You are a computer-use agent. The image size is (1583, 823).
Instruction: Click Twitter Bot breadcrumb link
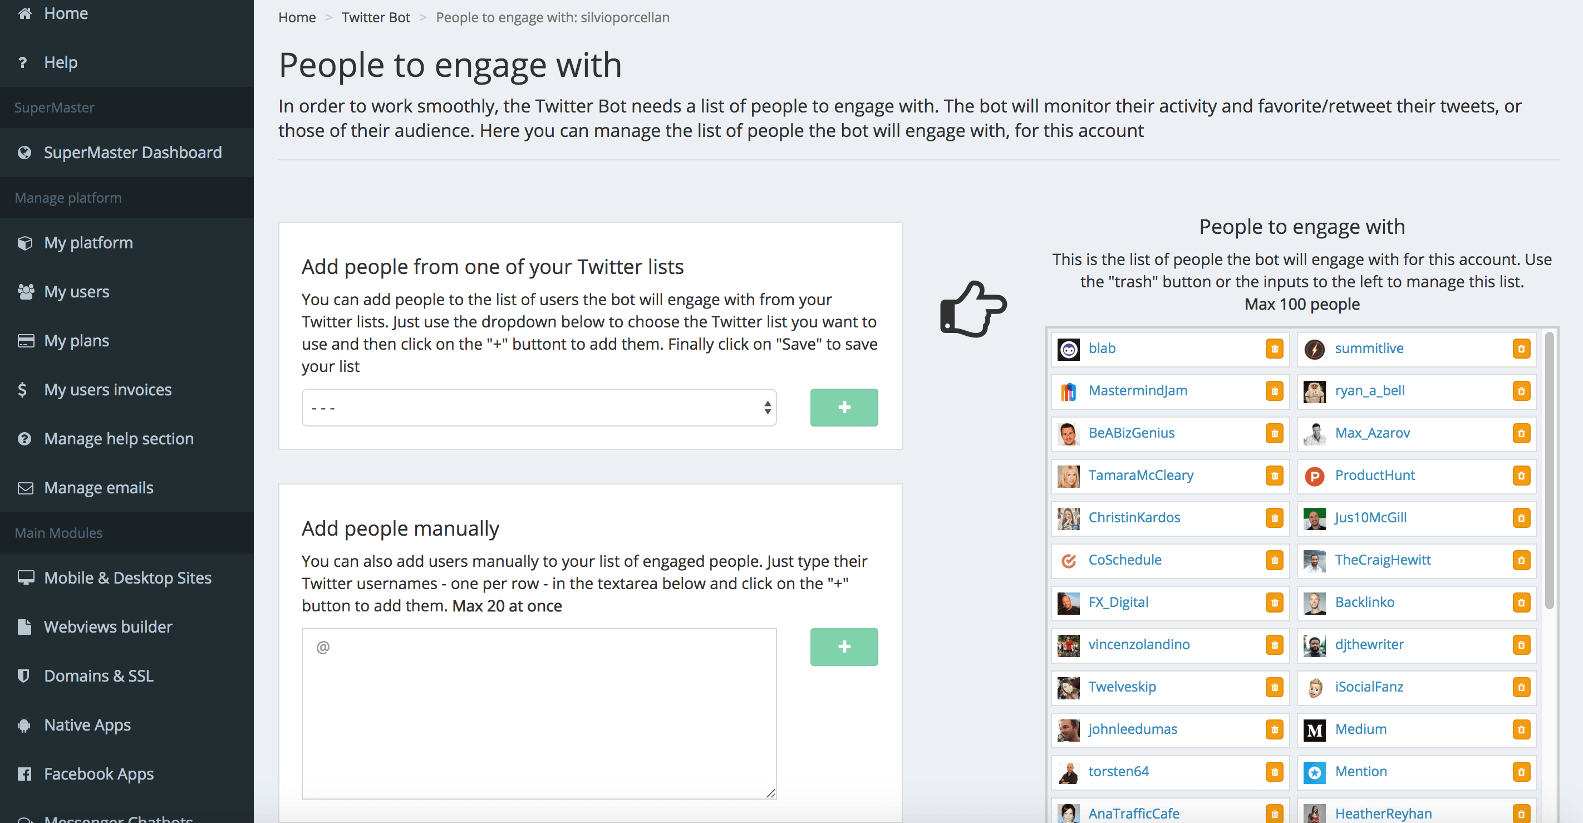tap(376, 18)
